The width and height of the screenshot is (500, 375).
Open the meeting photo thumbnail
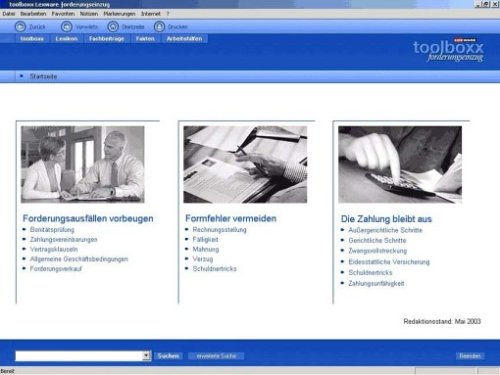click(83, 164)
